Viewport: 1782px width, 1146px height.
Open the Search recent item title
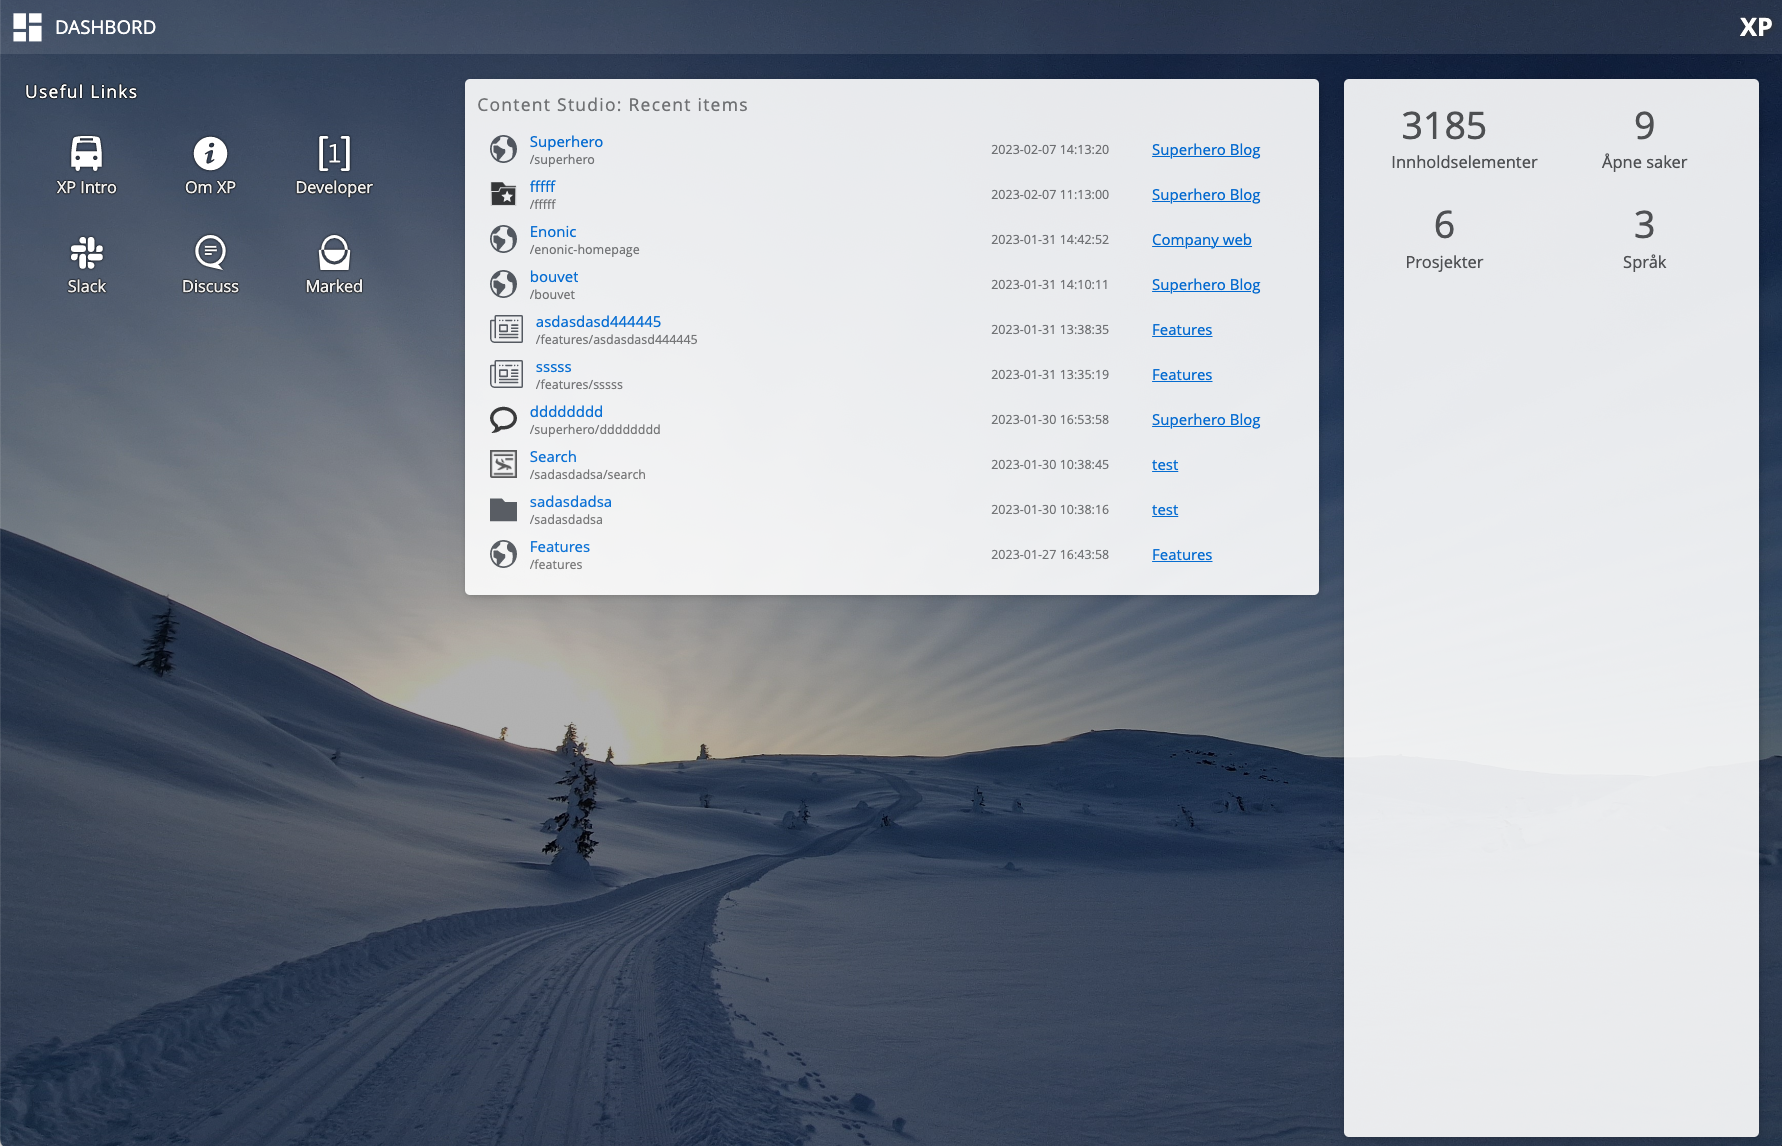553,456
